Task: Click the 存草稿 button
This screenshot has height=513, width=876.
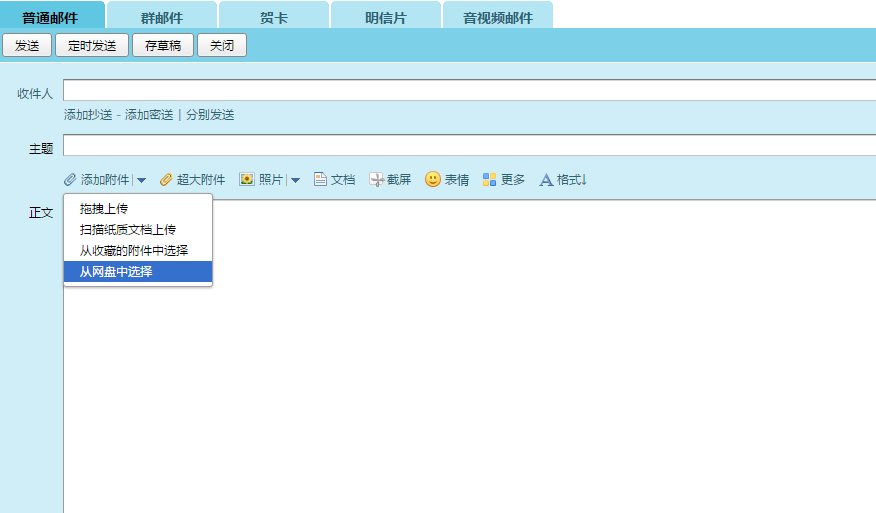Action: click(163, 45)
